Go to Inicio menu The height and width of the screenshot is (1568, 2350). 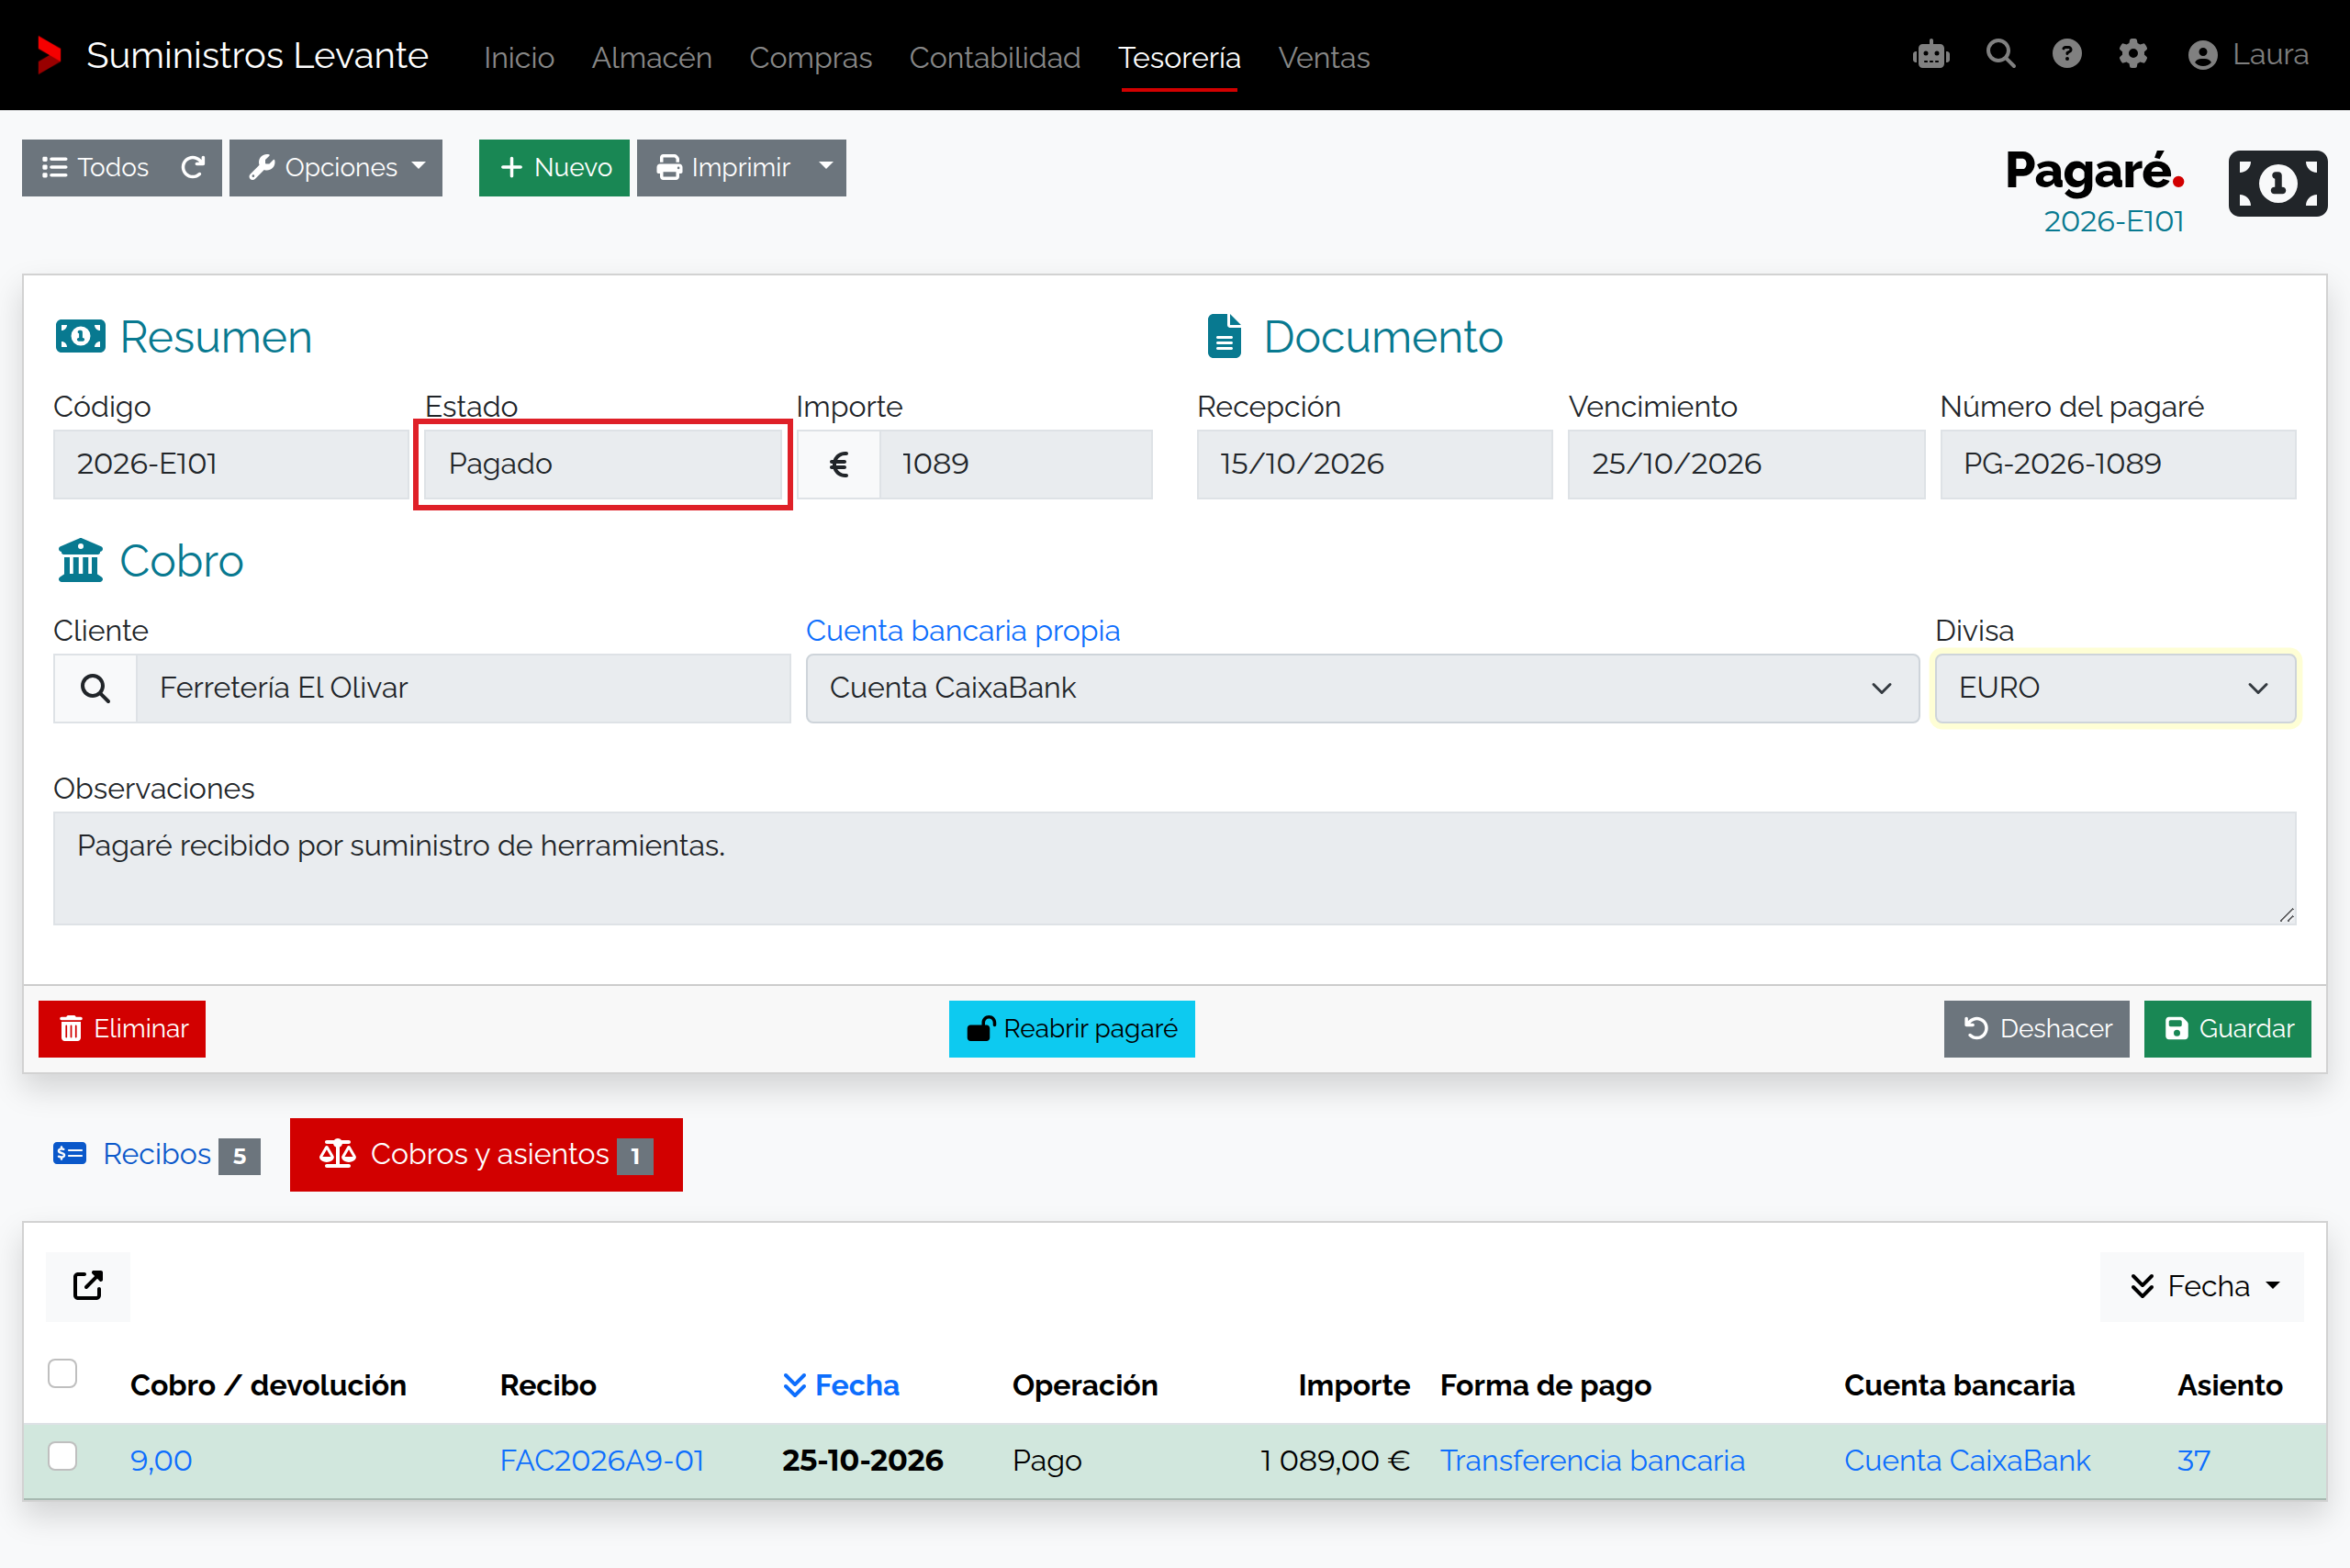pyautogui.click(x=519, y=57)
